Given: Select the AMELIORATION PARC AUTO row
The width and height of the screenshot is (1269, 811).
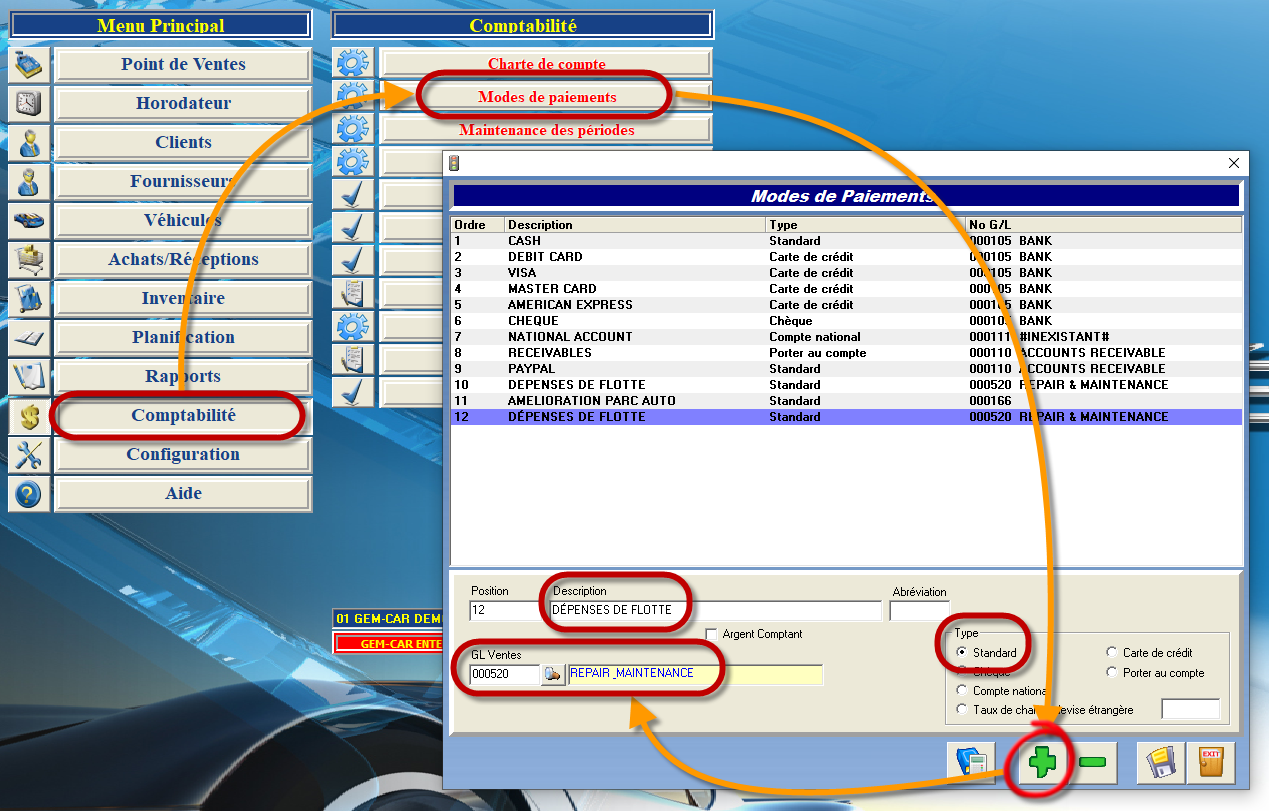Looking at the screenshot, I should 846,401.
